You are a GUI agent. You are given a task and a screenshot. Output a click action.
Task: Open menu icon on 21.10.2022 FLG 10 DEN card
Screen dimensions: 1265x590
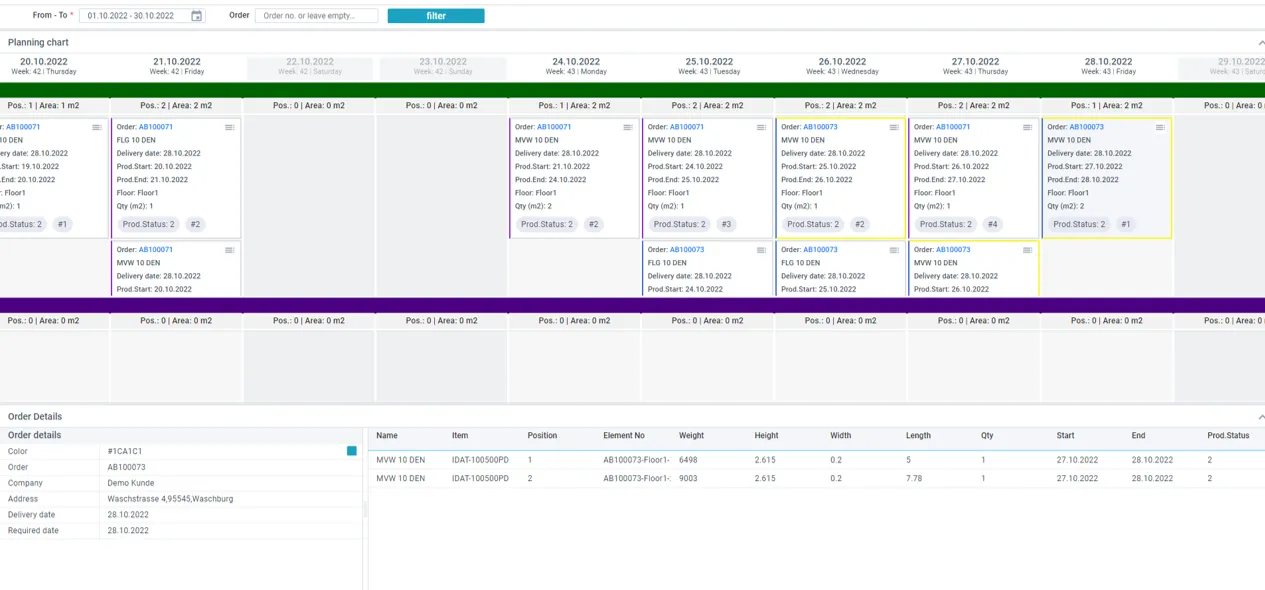tap(229, 127)
